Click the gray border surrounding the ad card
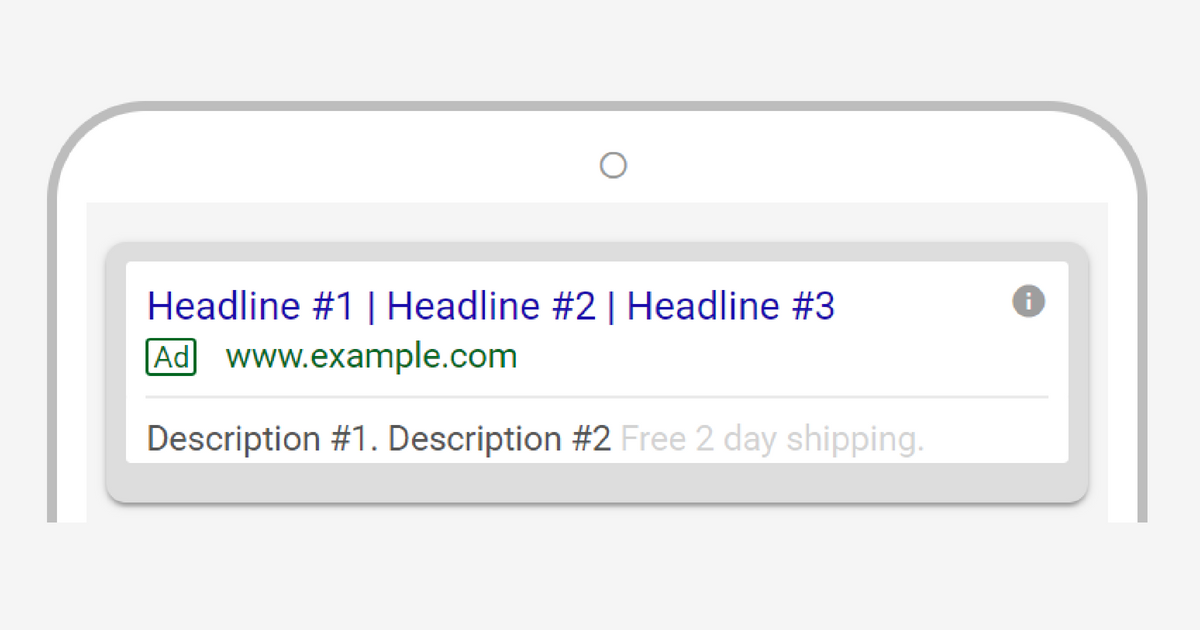The height and width of the screenshot is (630, 1200). (x=597, y=482)
